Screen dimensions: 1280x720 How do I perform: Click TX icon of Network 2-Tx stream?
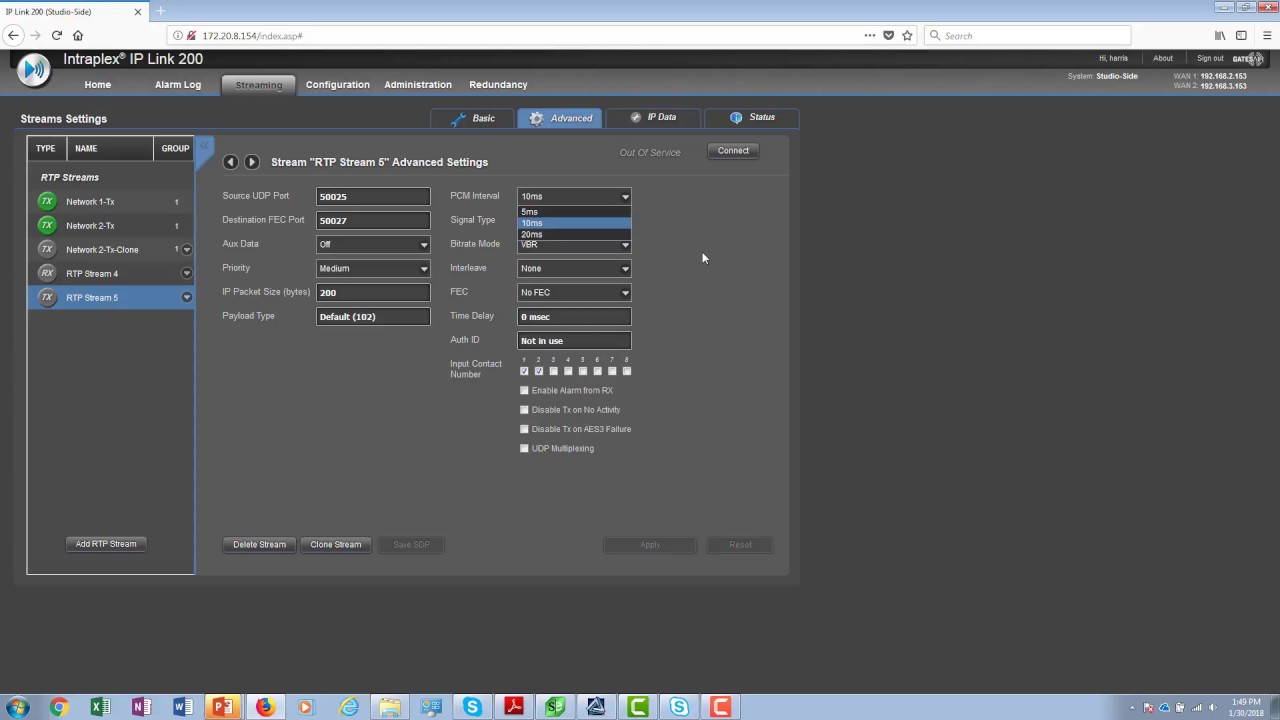[x=47, y=225]
